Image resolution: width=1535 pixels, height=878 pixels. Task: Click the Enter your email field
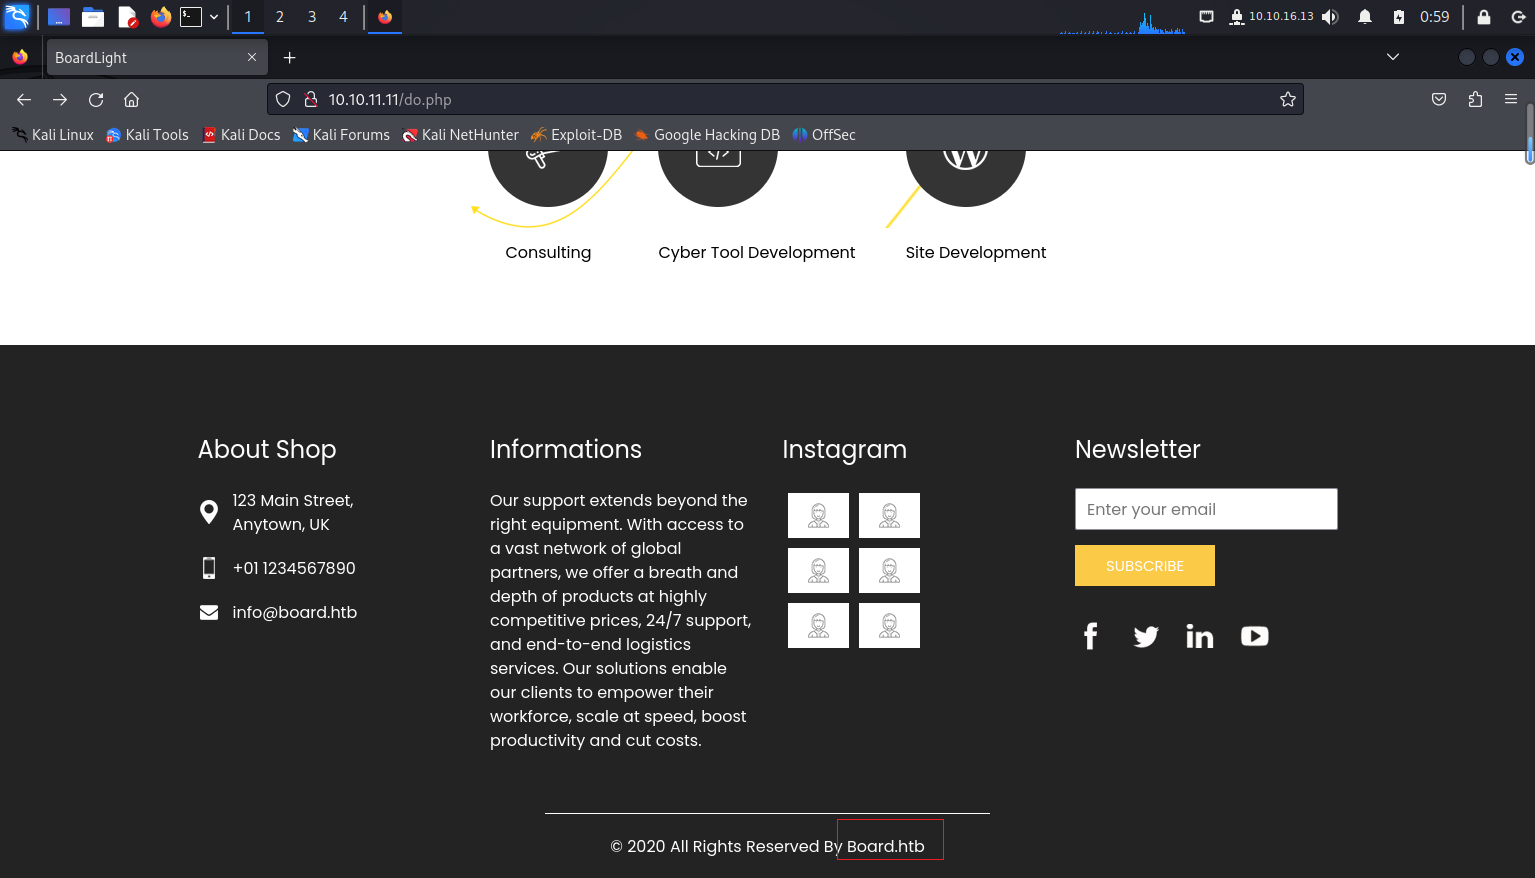tap(1206, 509)
